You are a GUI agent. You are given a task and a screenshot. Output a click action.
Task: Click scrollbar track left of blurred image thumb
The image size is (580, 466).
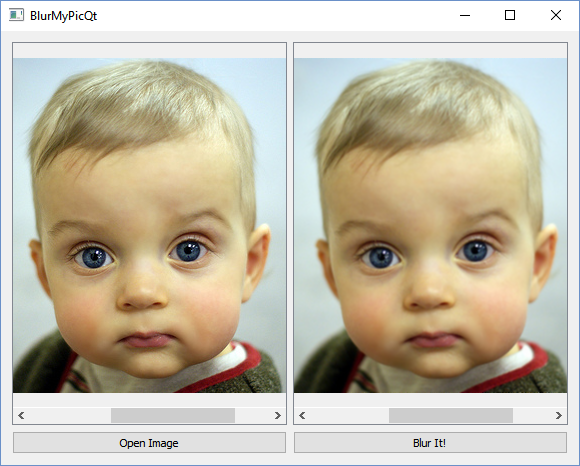[x=349, y=415]
